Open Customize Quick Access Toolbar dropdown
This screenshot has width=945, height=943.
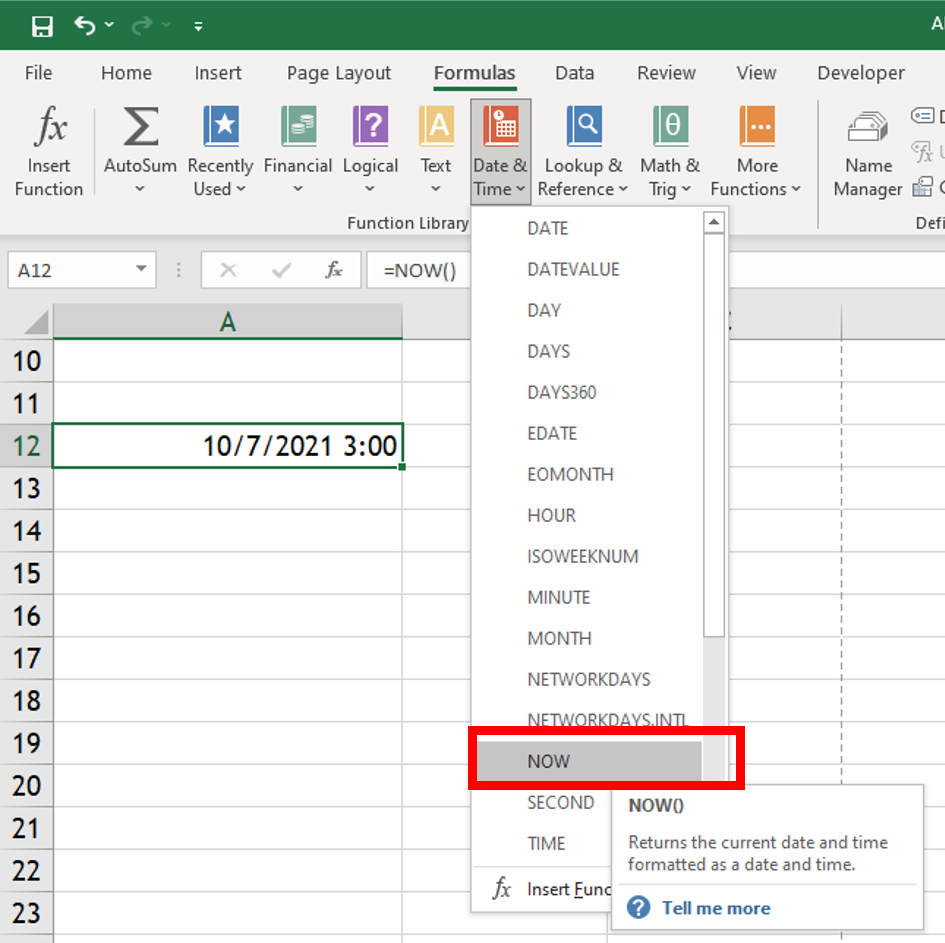point(198,26)
